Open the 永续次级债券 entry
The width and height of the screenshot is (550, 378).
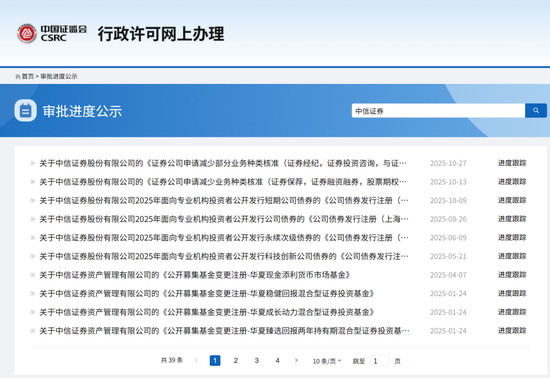[x=224, y=237]
